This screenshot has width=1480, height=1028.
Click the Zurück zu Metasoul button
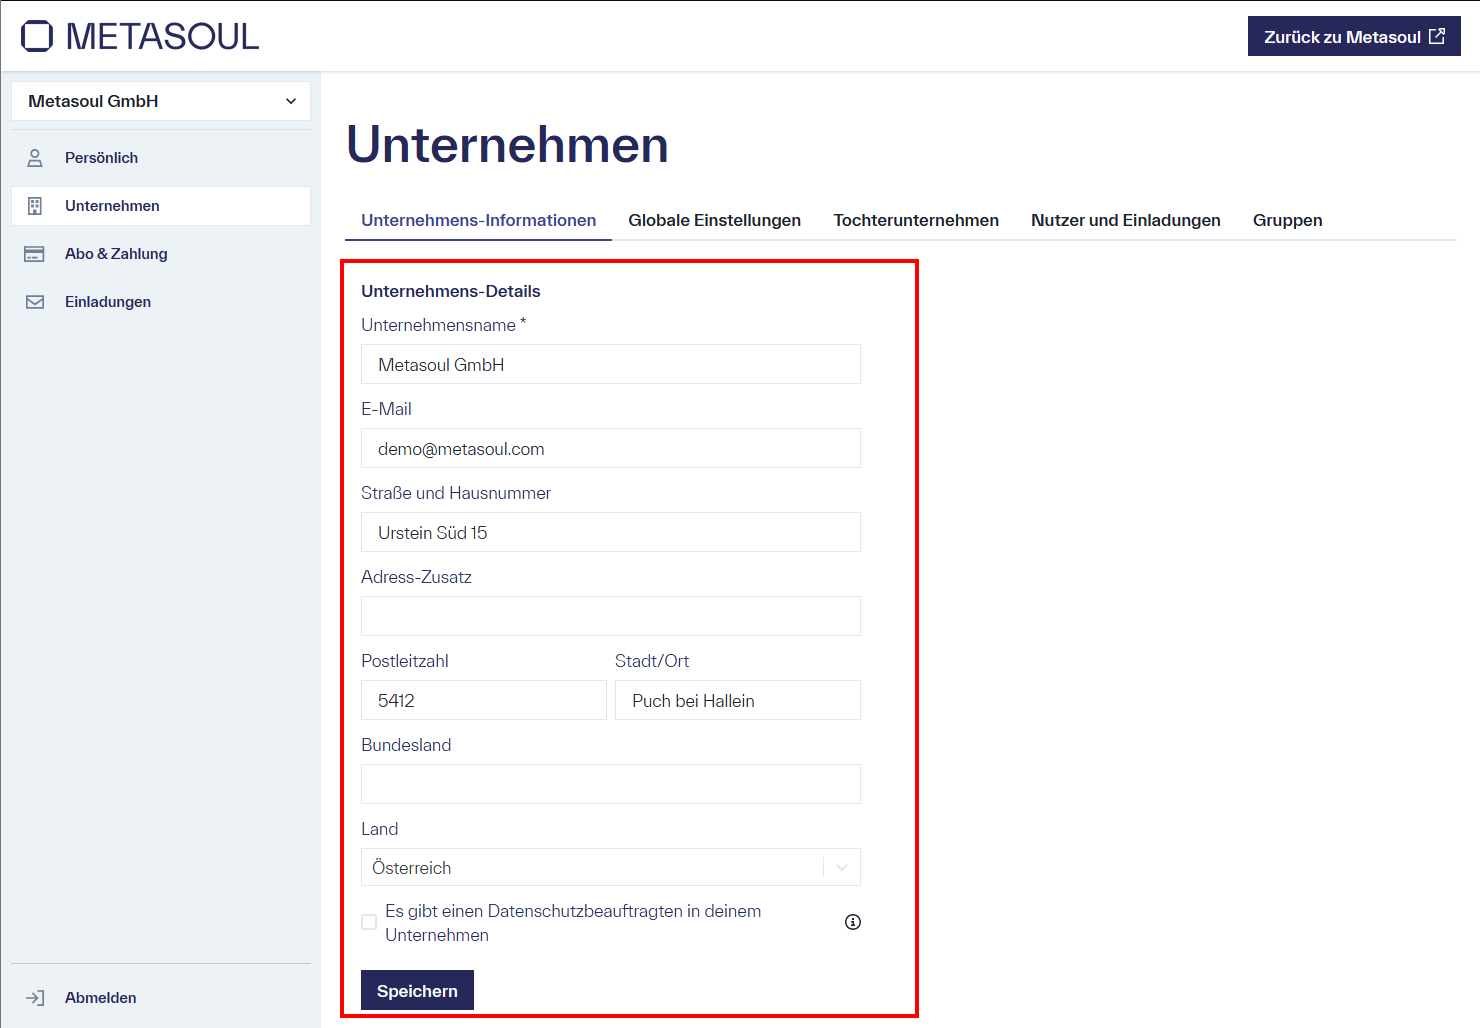click(1353, 35)
